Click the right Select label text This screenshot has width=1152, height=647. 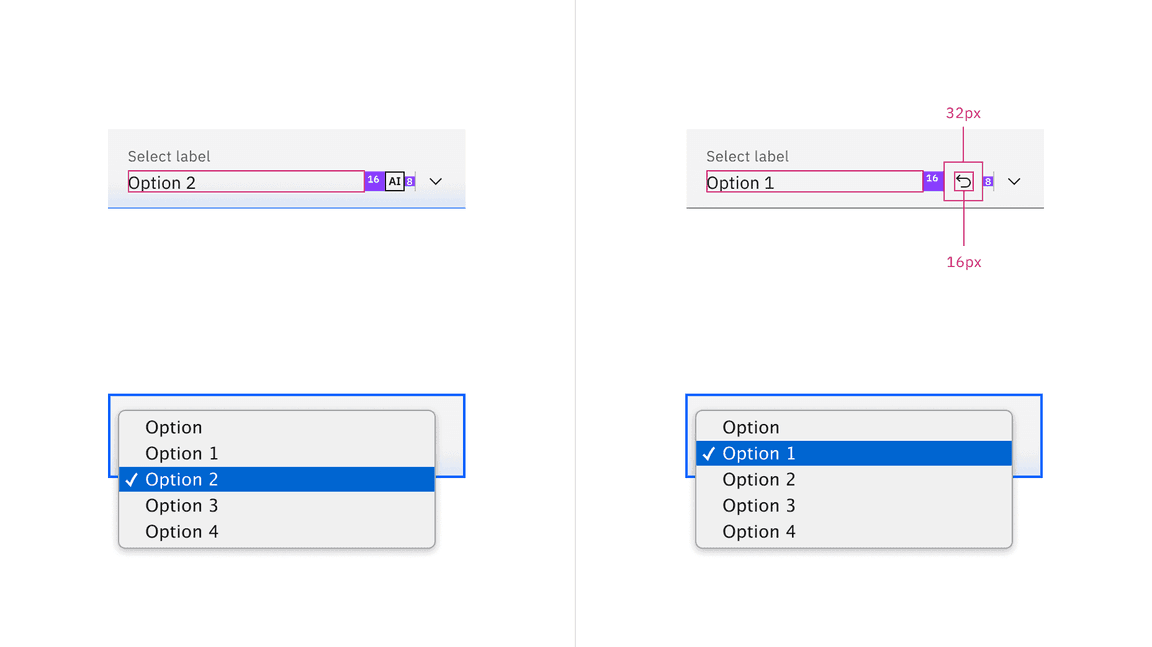pyautogui.click(x=747, y=156)
